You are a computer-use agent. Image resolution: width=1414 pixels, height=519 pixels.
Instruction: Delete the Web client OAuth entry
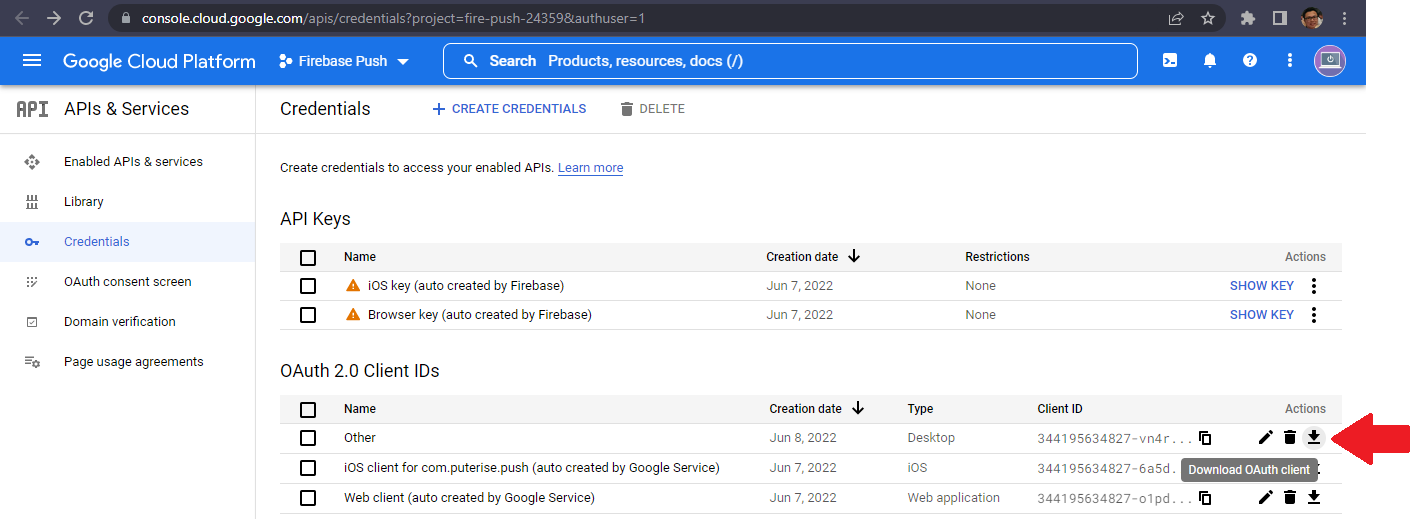click(1290, 497)
